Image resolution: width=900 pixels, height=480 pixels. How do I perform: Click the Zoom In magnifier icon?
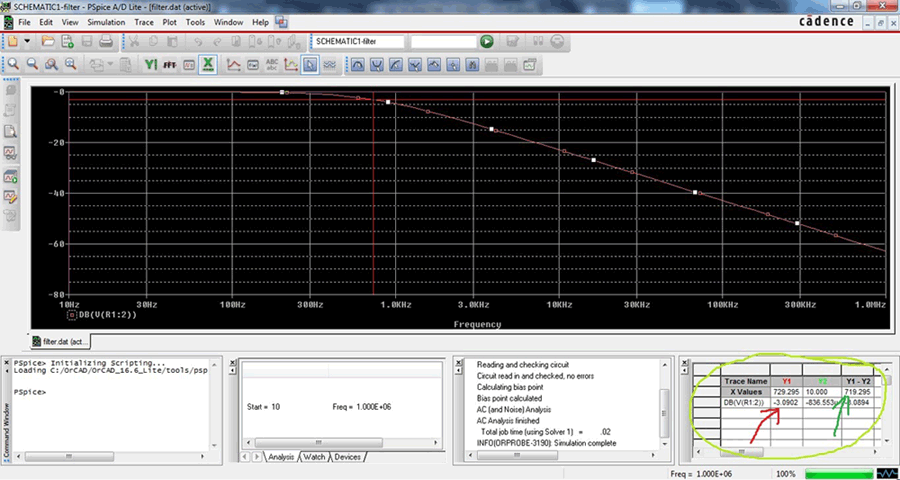tap(13, 65)
